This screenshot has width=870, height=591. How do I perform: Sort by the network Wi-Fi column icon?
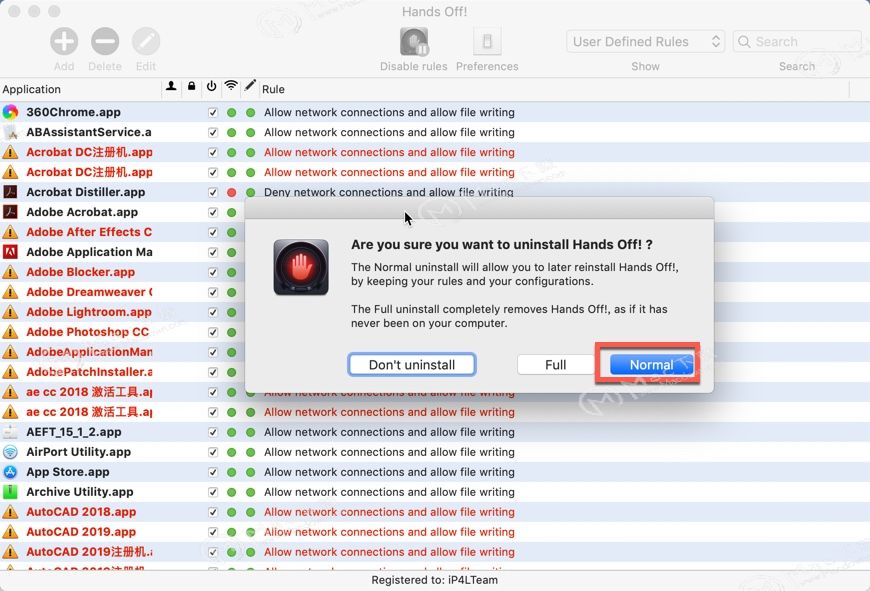coord(231,85)
